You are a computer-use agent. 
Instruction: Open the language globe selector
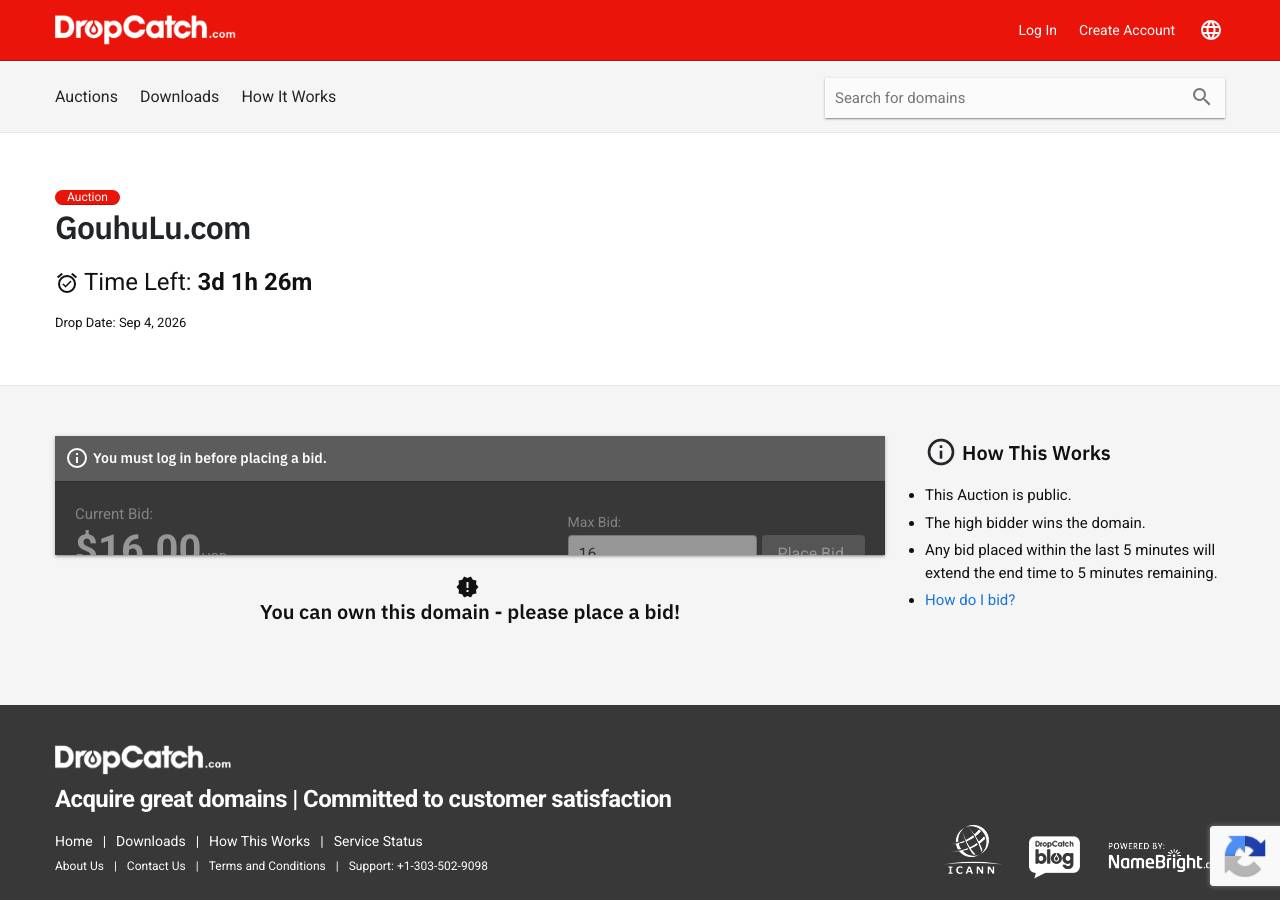(1211, 30)
